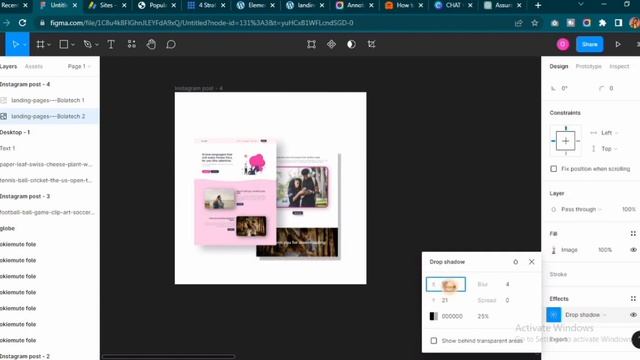Image resolution: width=640 pixels, height=360 pixels.
Task: Select the Rectangle shape tool
Action: pyautogui.click(x=64, y=44)
